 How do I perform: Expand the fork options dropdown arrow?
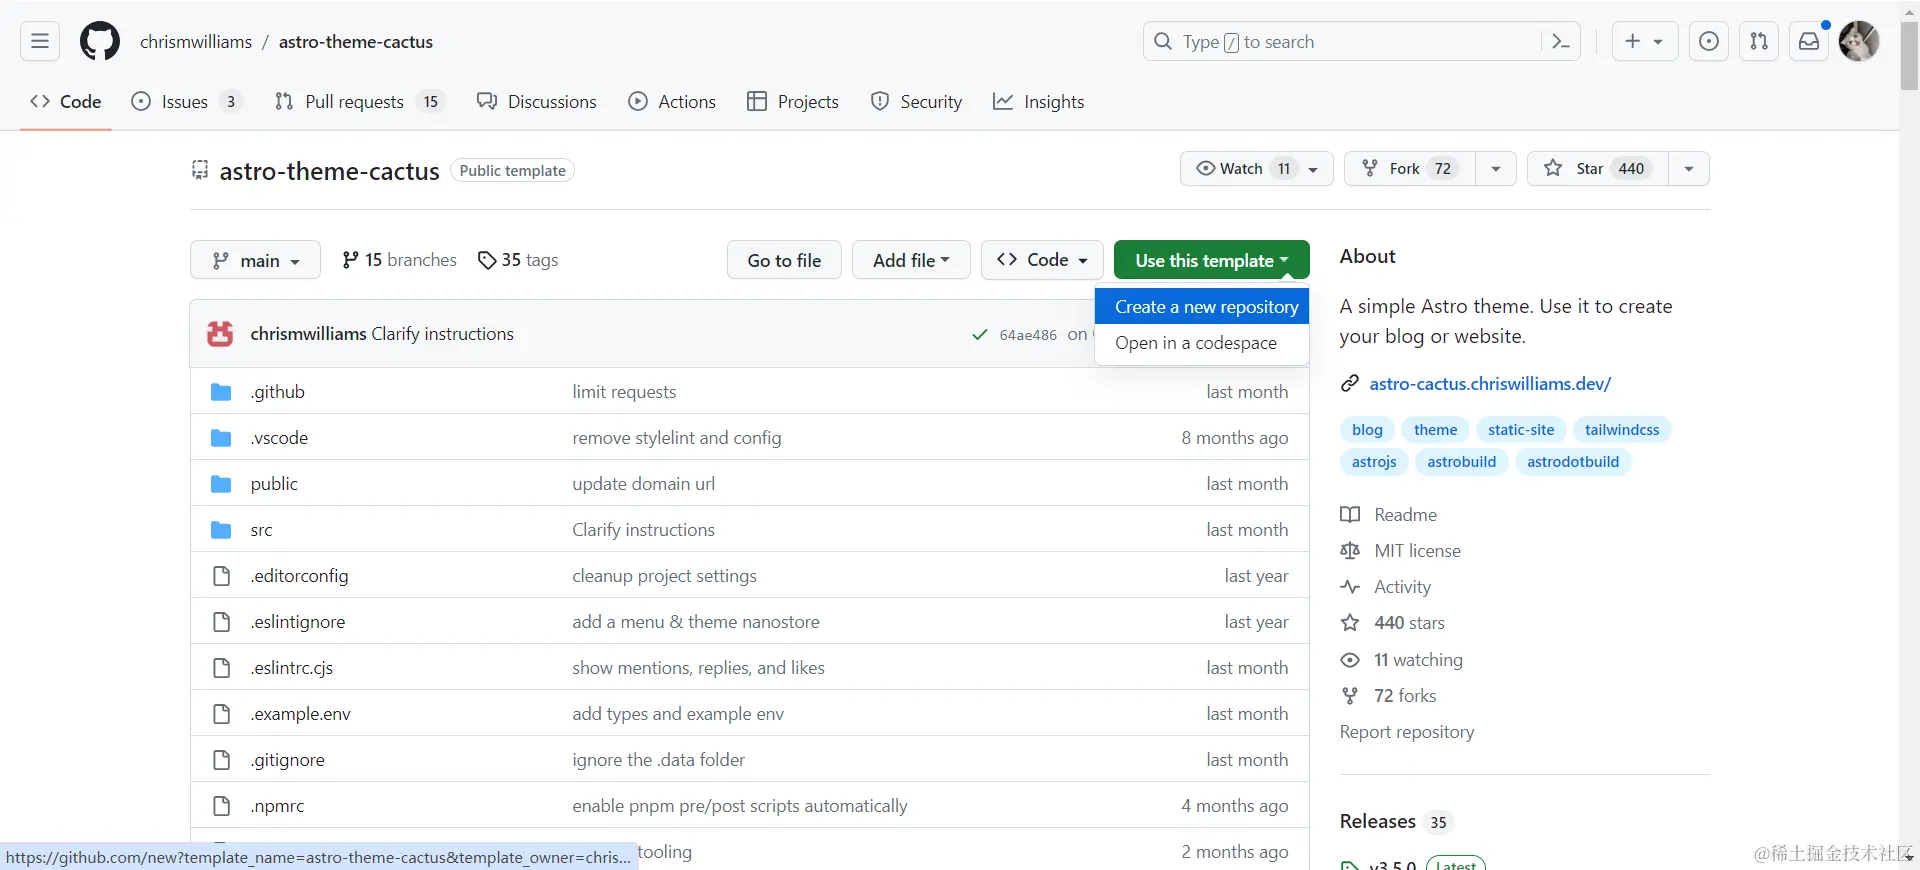pyautogui.click(x=1495, y=168)
